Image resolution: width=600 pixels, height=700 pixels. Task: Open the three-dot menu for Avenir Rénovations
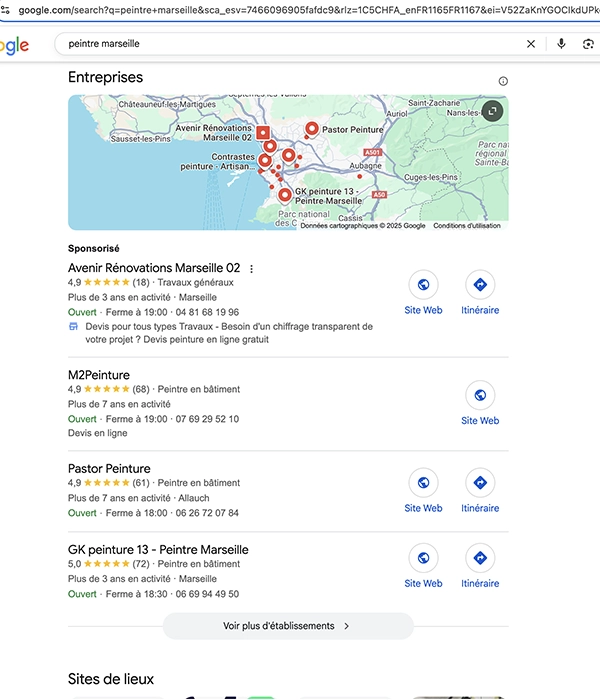tap(251, 269)
